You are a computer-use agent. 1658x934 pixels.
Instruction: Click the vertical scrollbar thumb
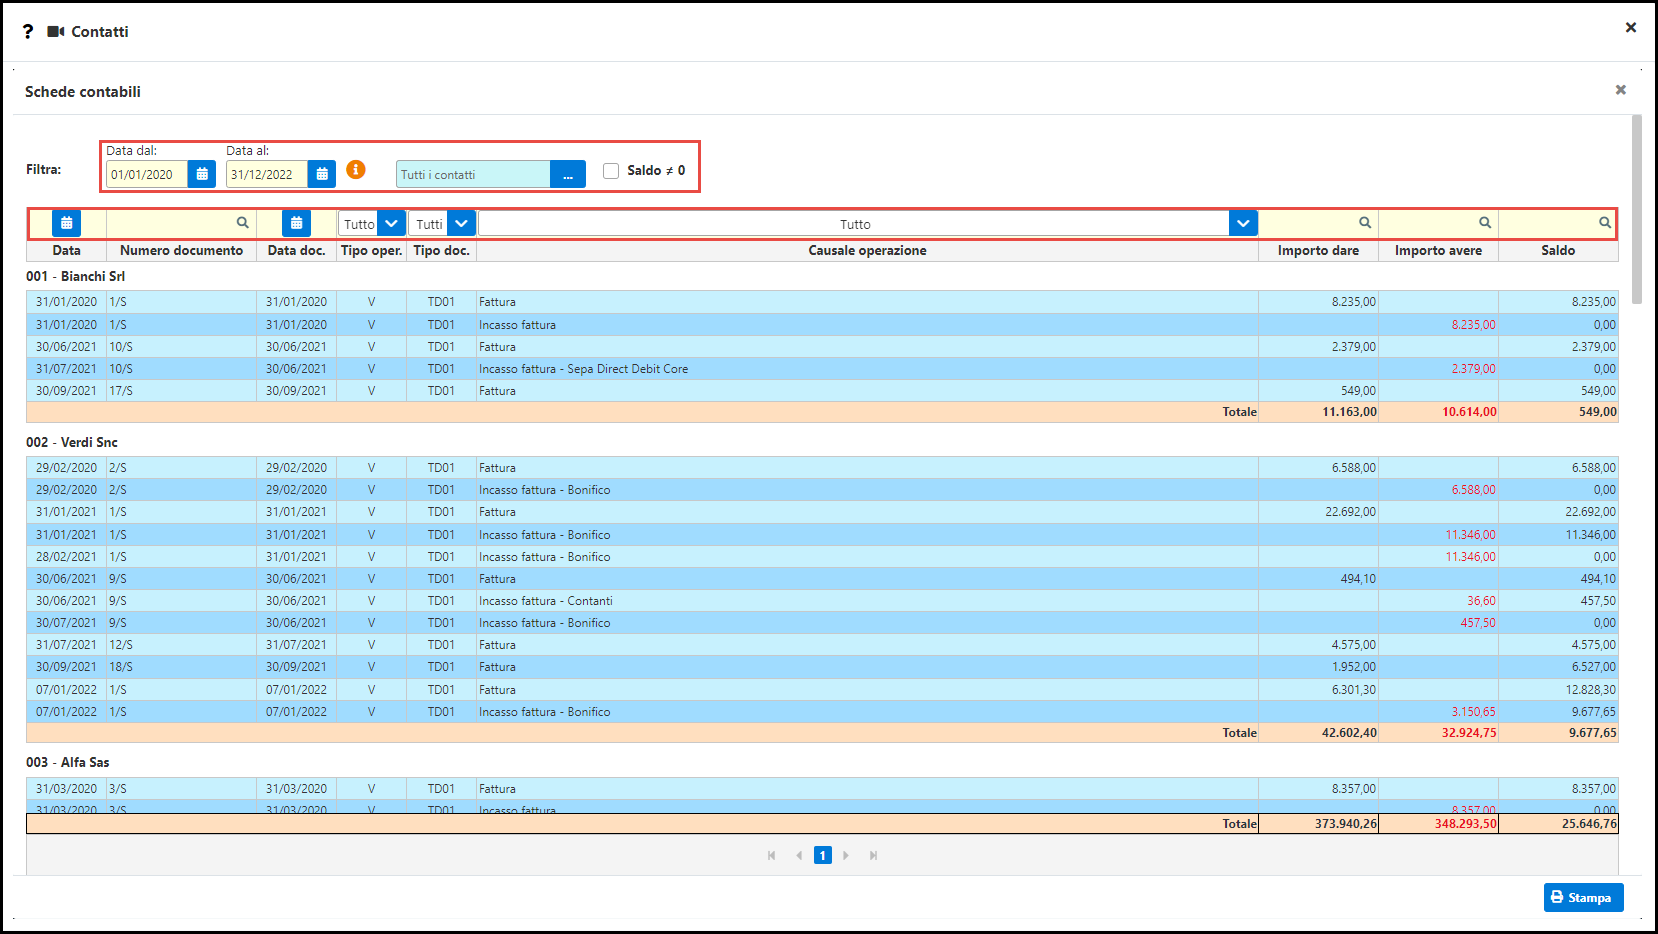1637,209
